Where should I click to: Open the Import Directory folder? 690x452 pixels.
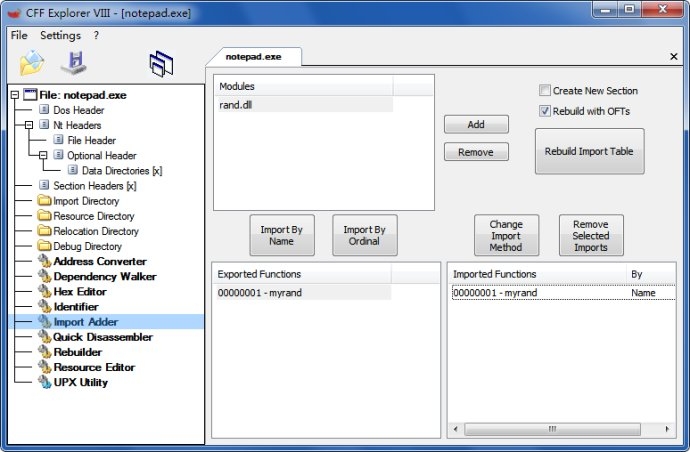[x=86, y=201]
